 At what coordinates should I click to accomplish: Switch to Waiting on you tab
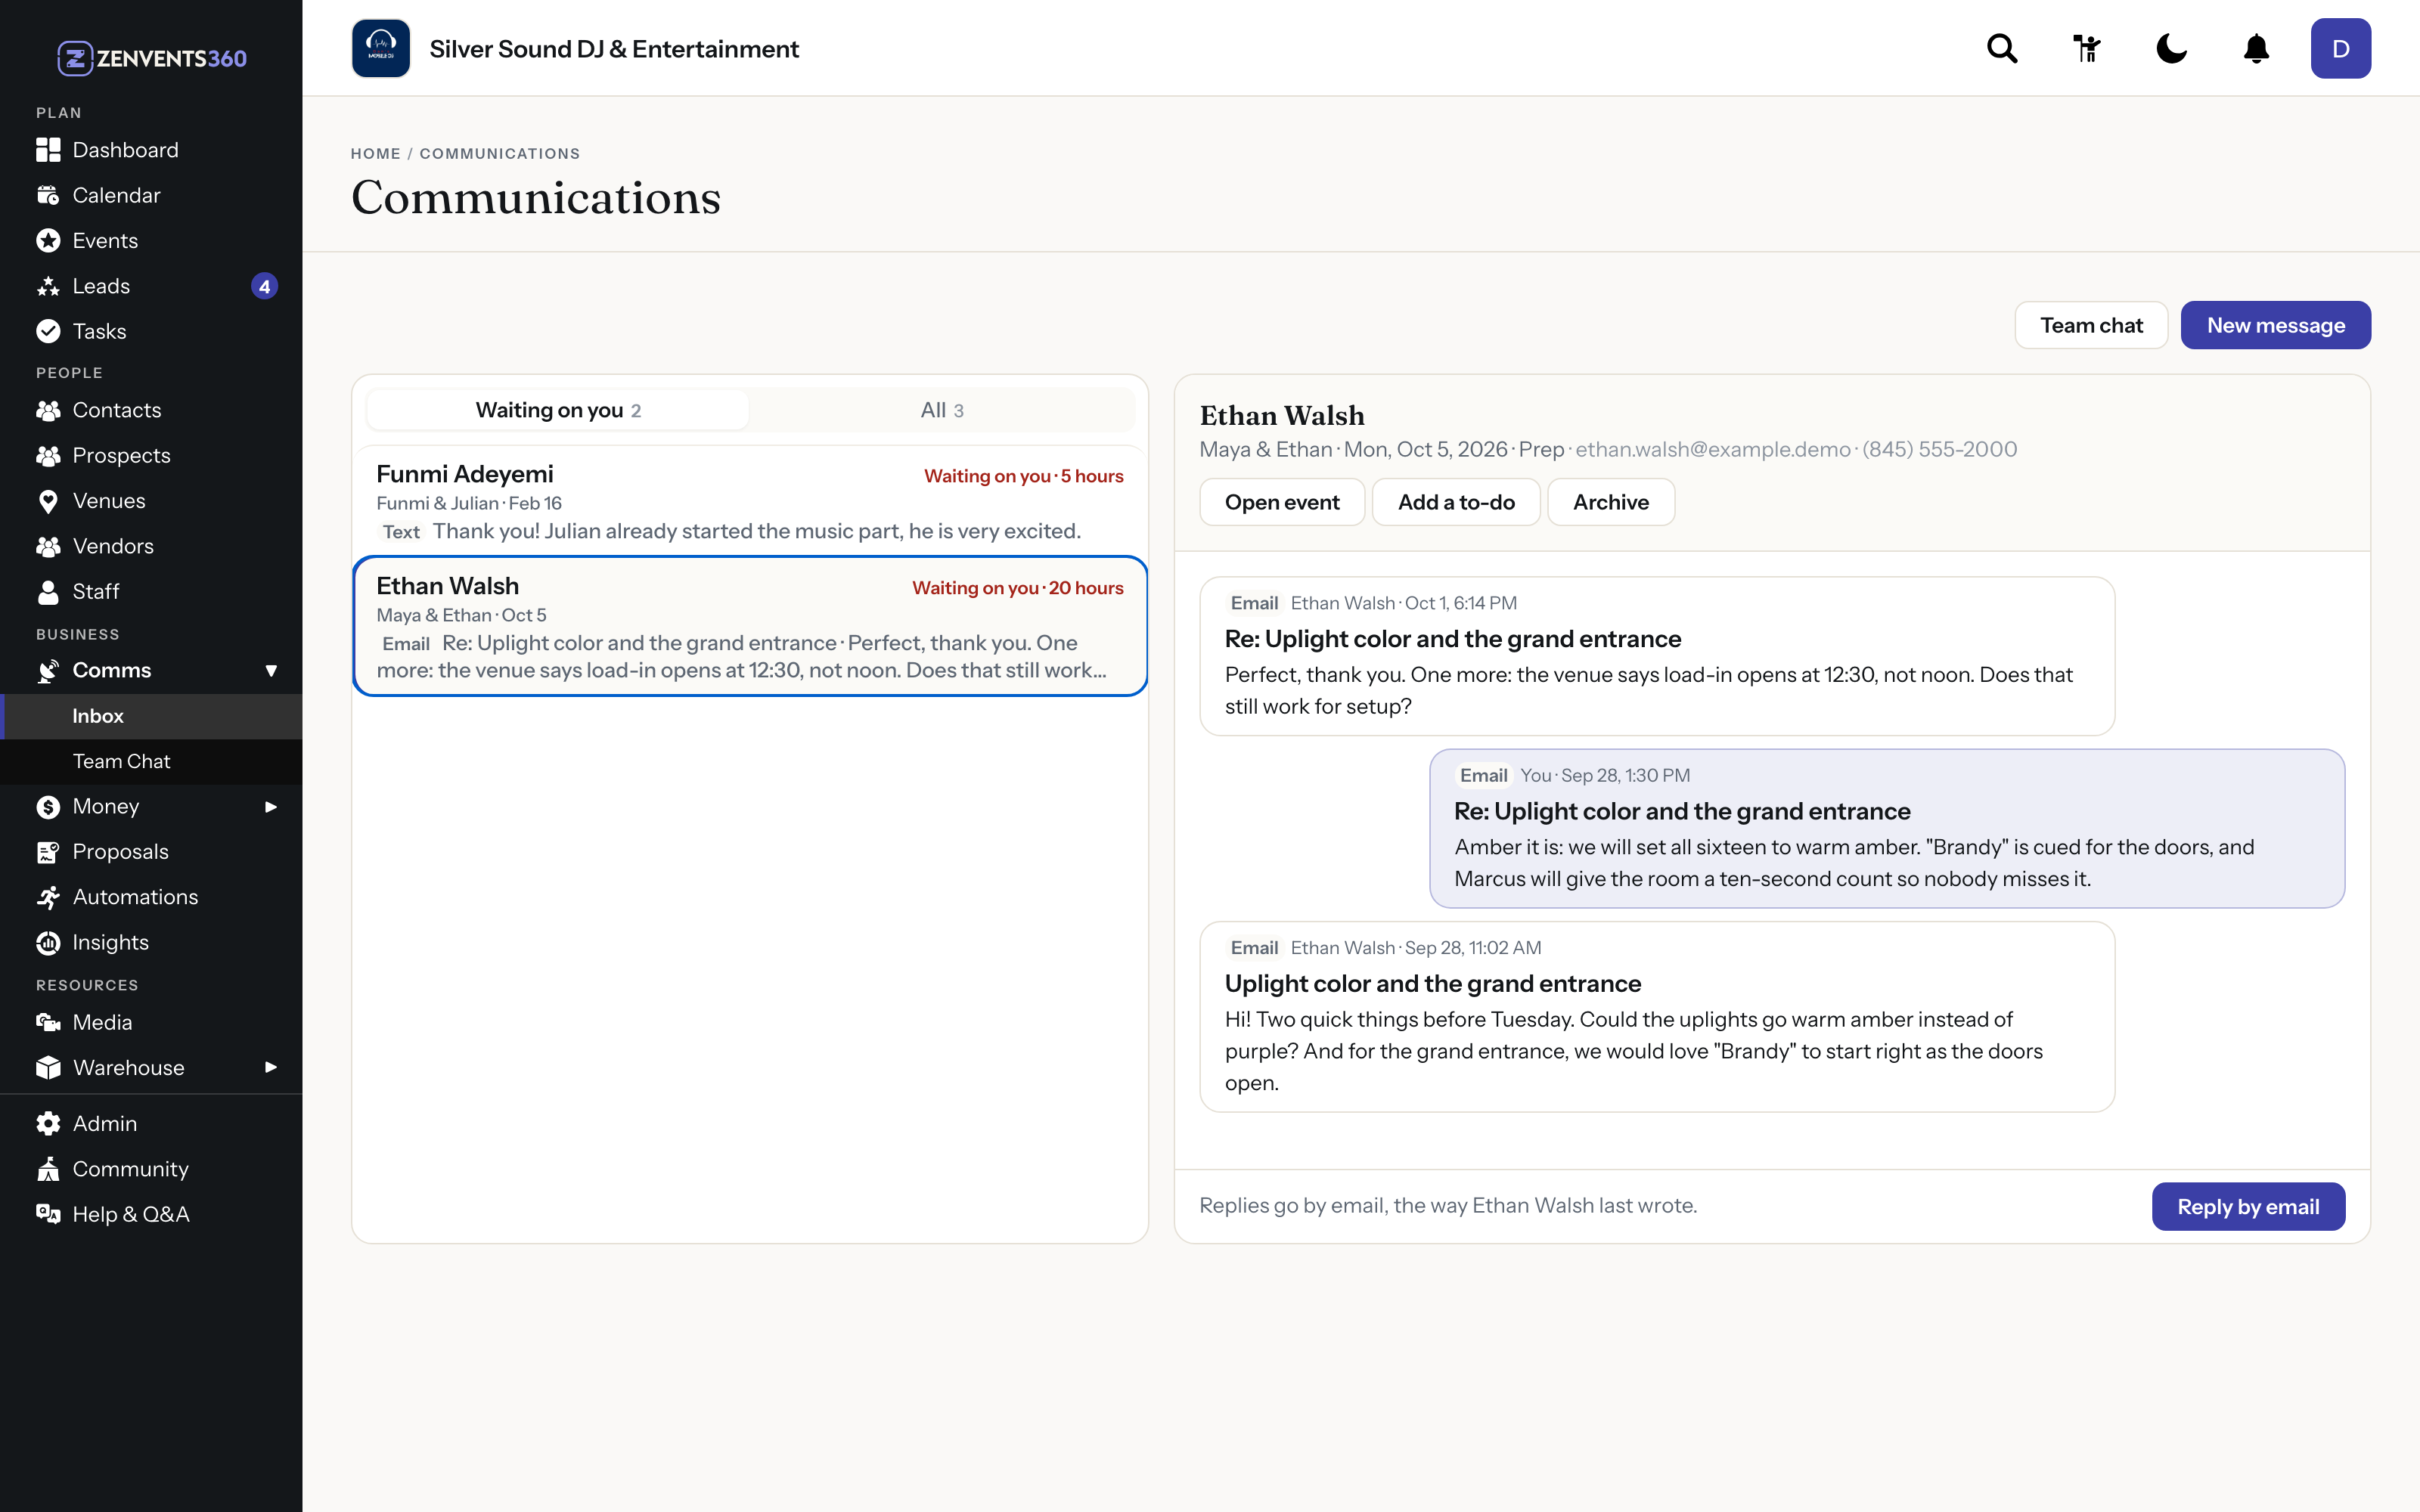(x=558, y=410)
